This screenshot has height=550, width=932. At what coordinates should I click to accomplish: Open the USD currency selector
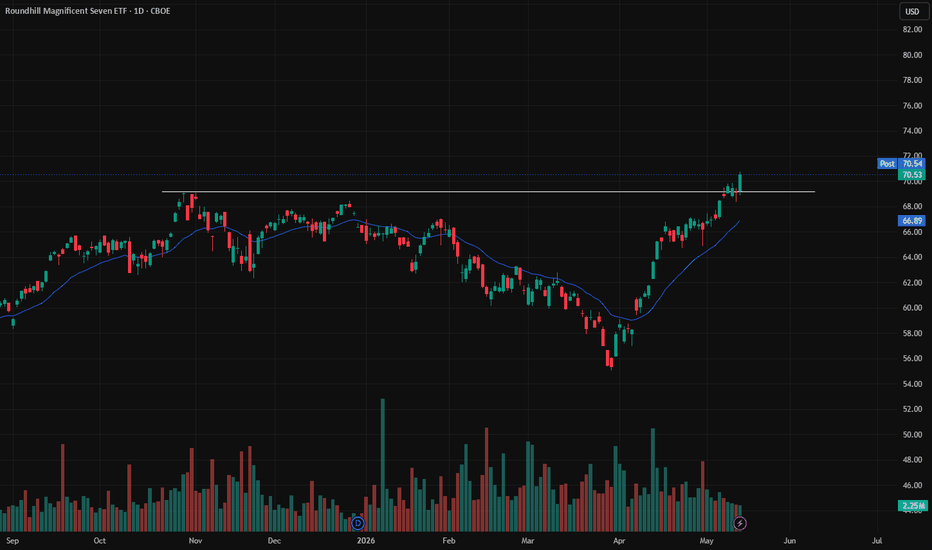pos(912,11)
